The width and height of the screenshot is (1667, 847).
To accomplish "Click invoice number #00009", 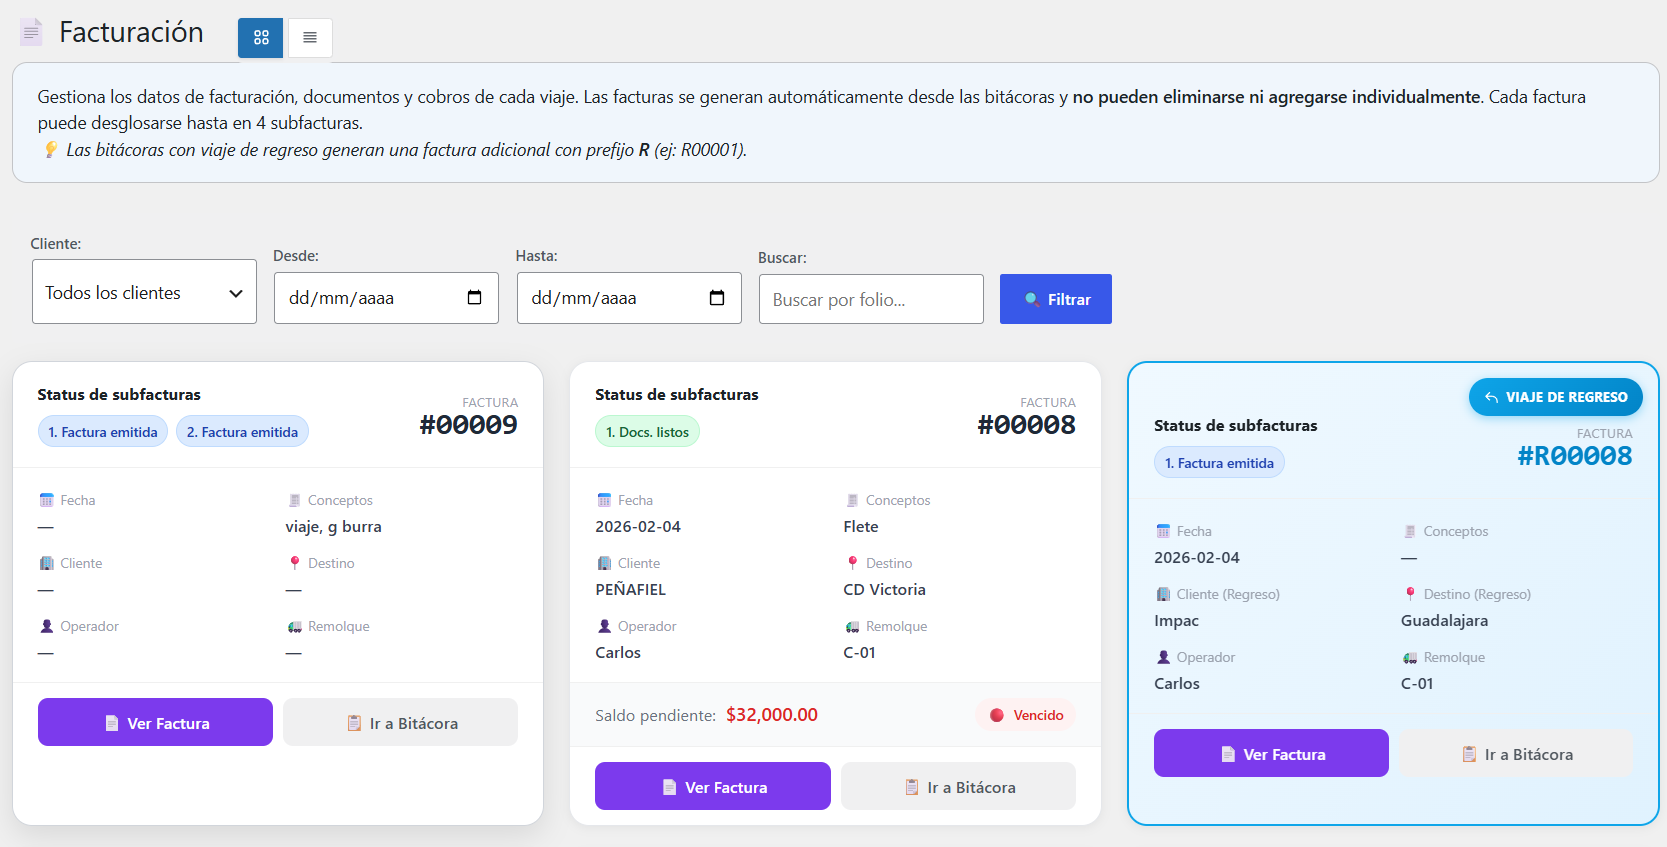I will 469,425.
